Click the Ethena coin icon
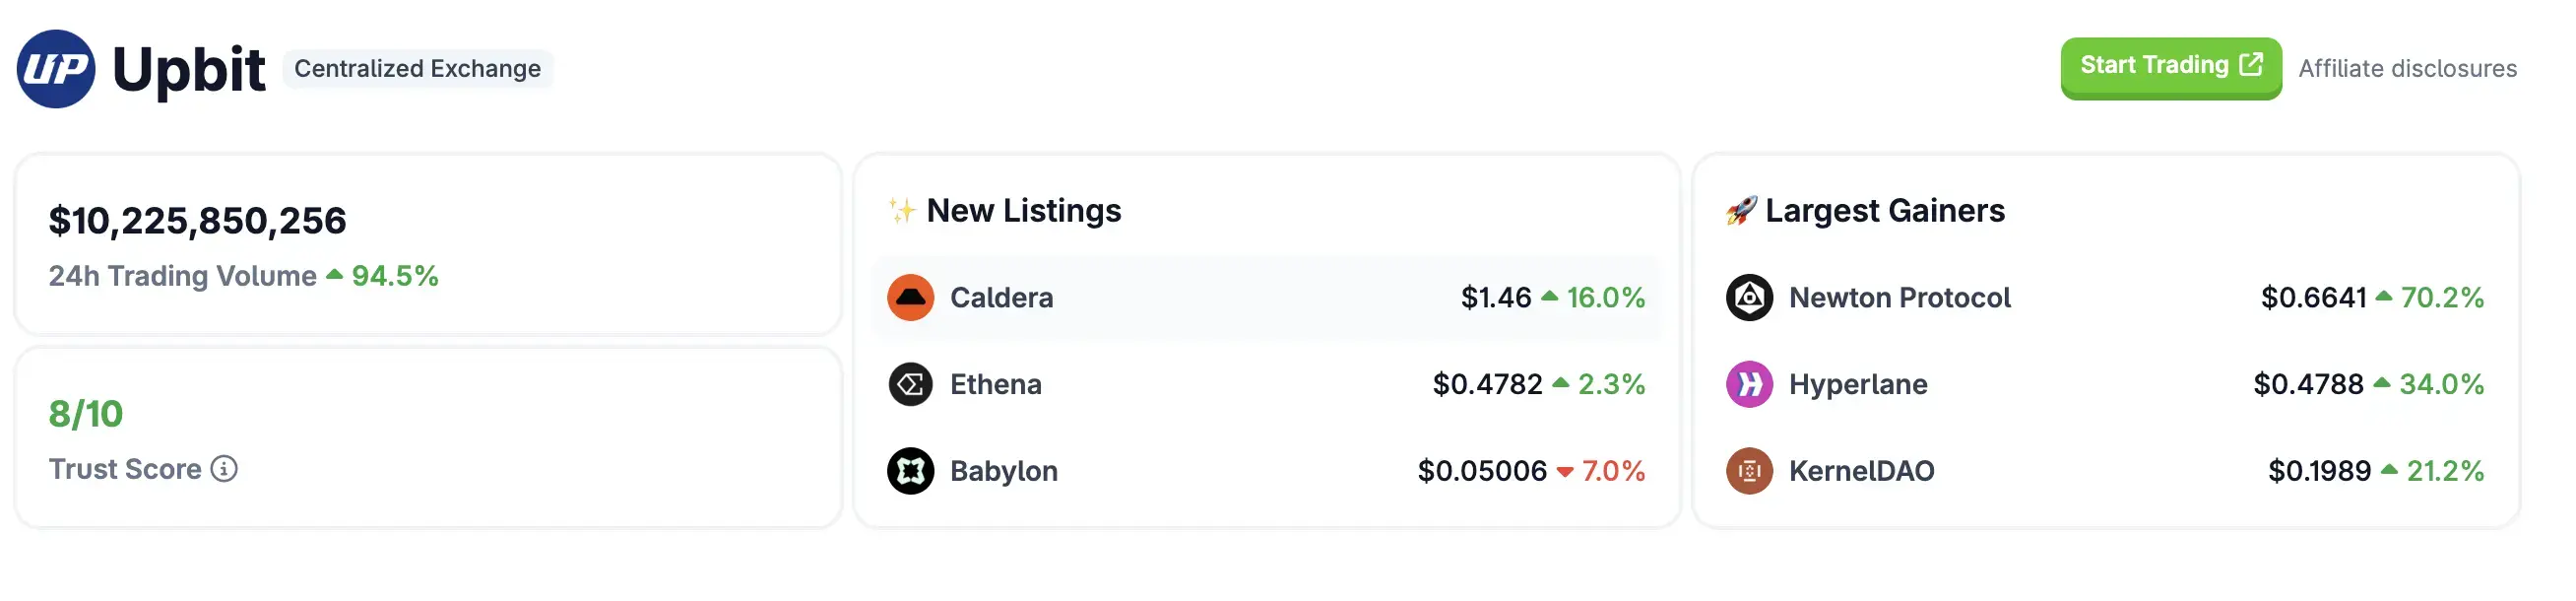 click(910, 384)
